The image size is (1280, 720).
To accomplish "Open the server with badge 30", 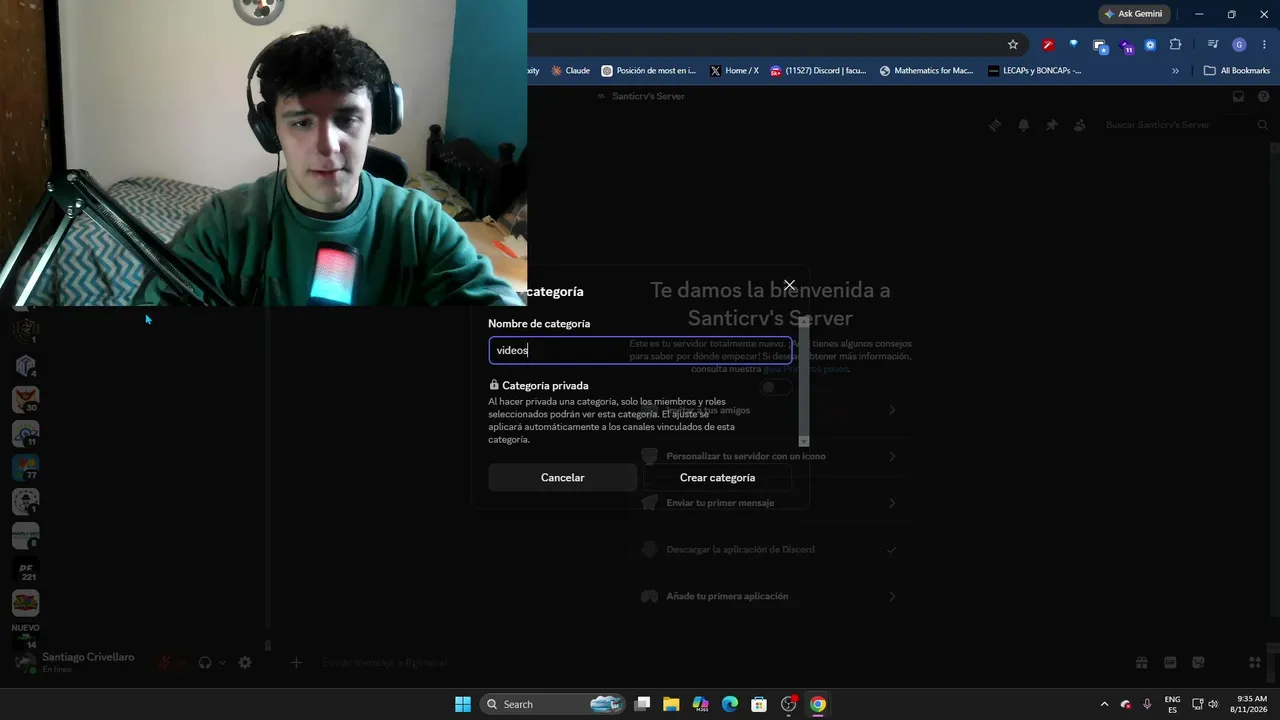I will pyautogui.click(x=25, y=400).
